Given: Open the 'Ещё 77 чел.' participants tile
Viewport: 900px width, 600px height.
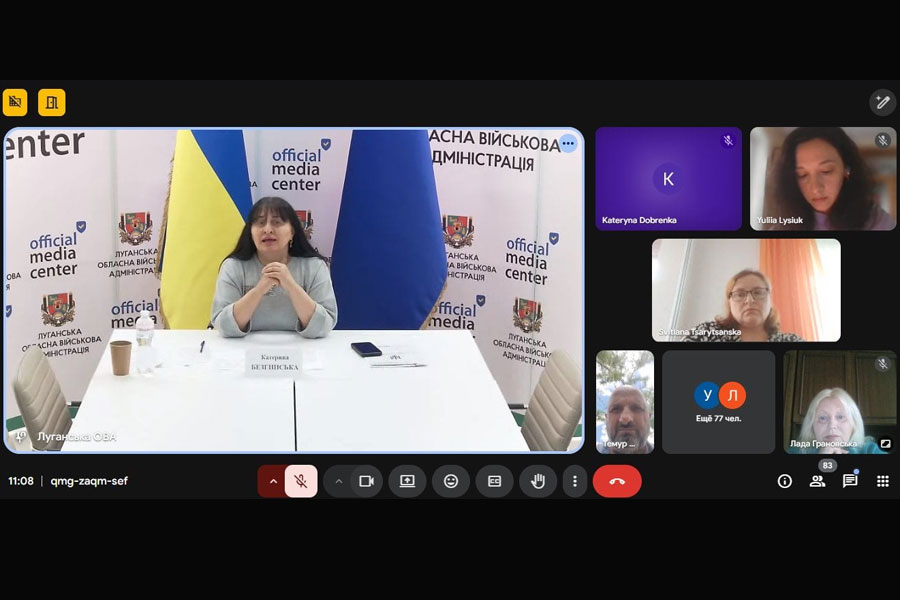Looking at the screenshot, I should 718,402.
